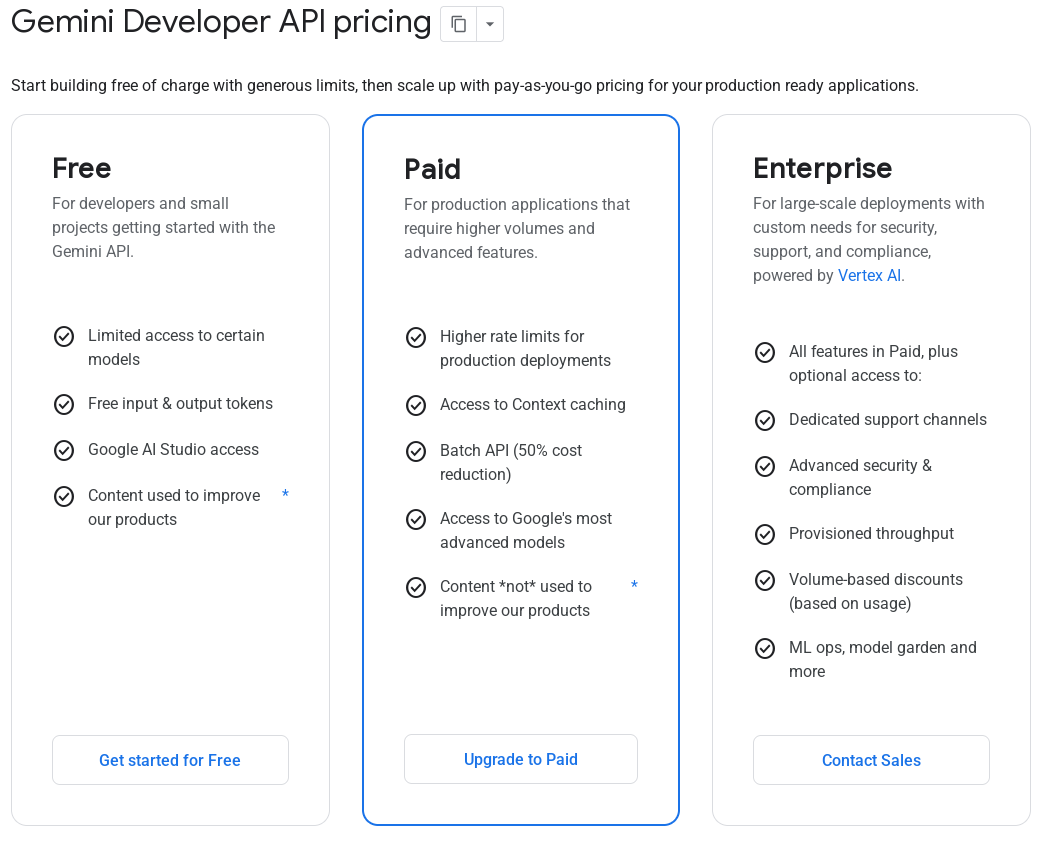Image resolution: width=1045 pixels, height=841 pixels.
Task: Click checkmark icon beside Higher rate limits
Action: point(416,338)
